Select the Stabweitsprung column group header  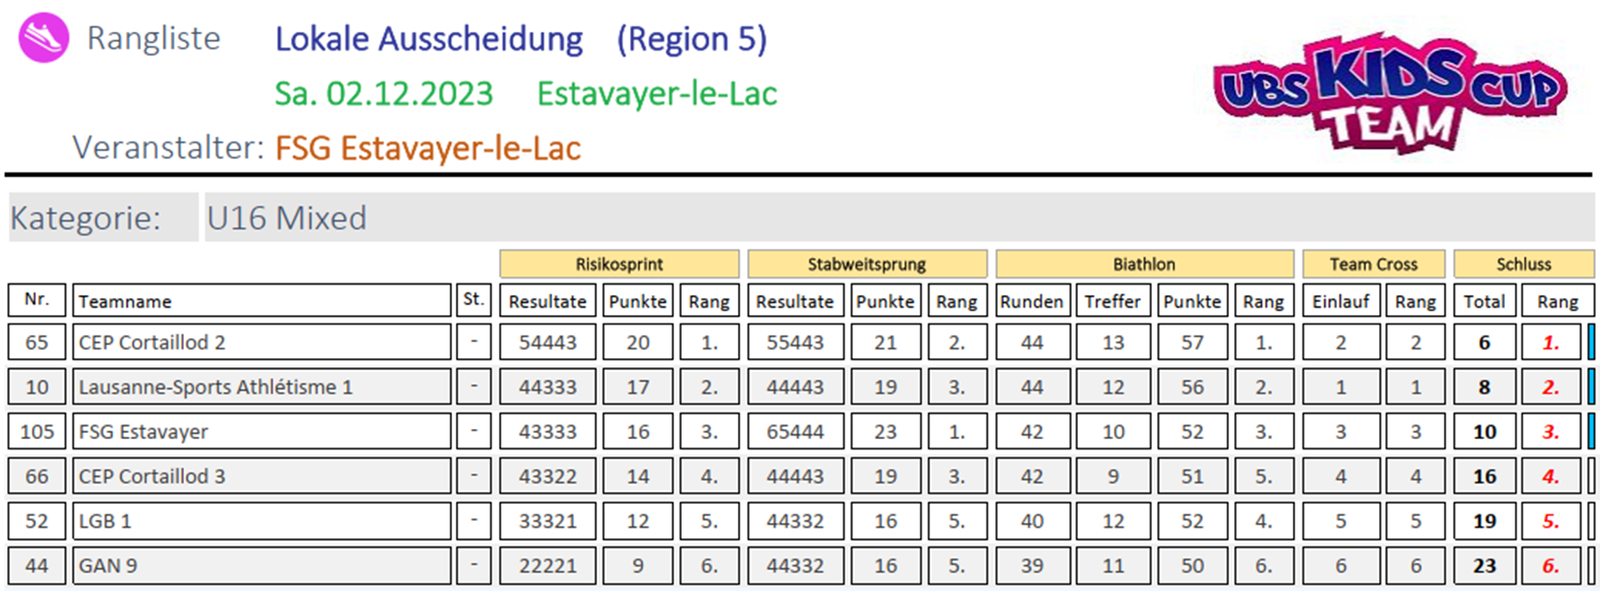[x=867, y=264]
